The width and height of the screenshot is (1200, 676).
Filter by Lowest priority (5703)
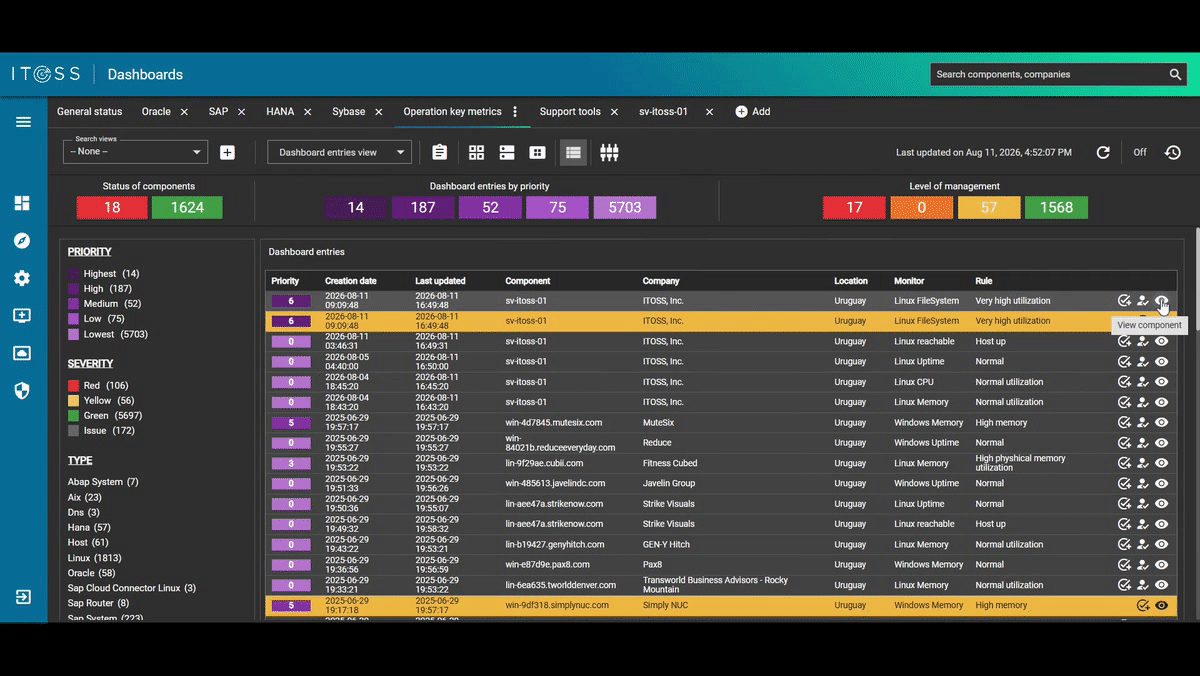(107, 334)
